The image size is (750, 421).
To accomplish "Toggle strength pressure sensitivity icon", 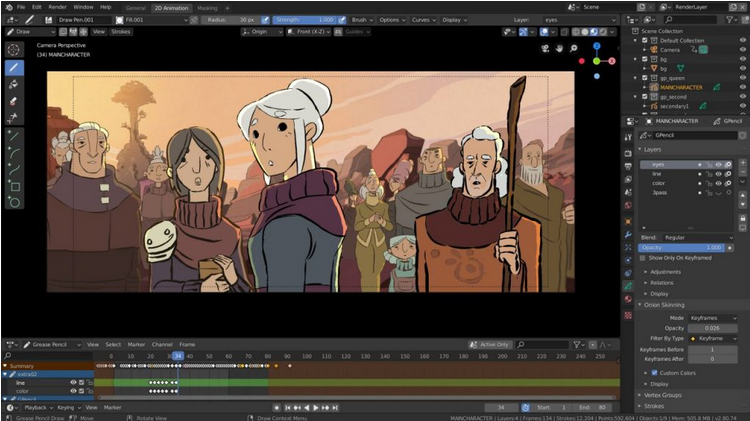I will (x=342, y=20).
